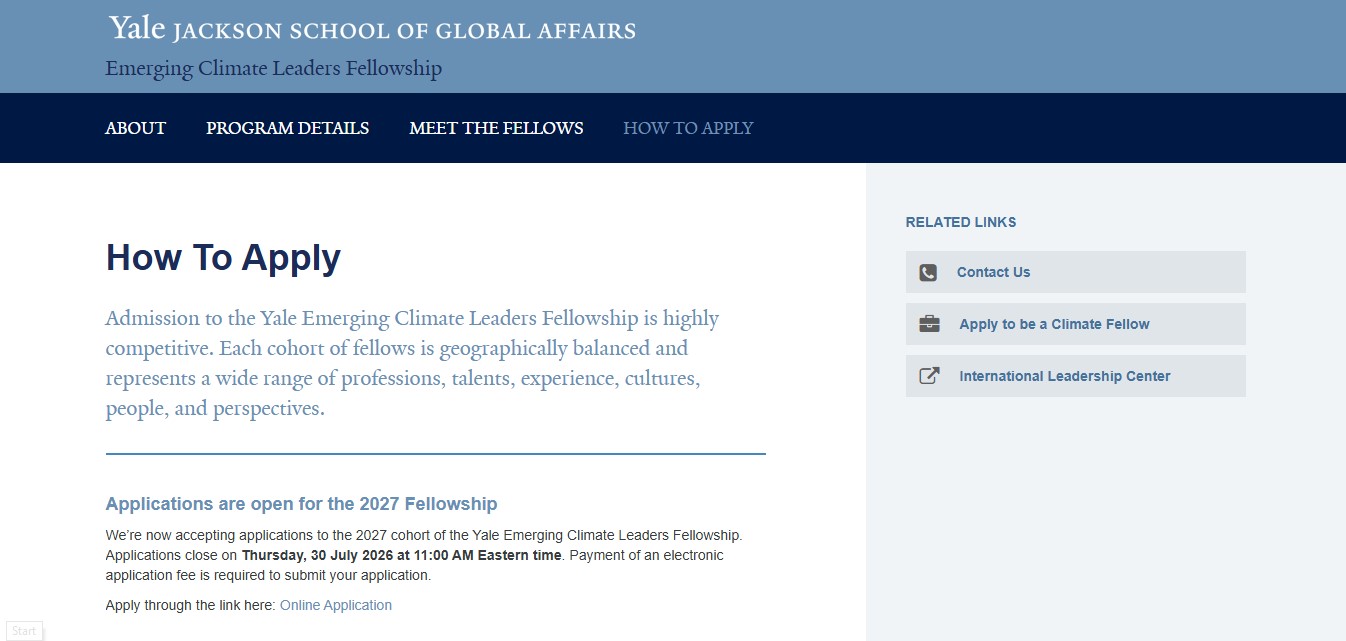Click Applications are open for 2027 heading
Image resolution: width=1346 pixels, height=641 pixels.
click(301, 504)
